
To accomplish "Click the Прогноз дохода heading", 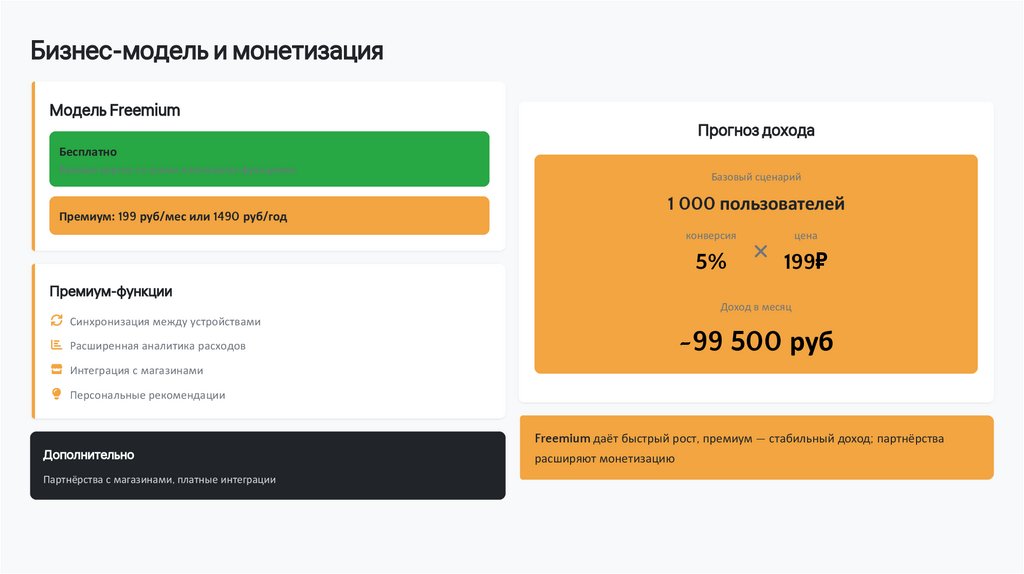I will (x=756, y=130).
